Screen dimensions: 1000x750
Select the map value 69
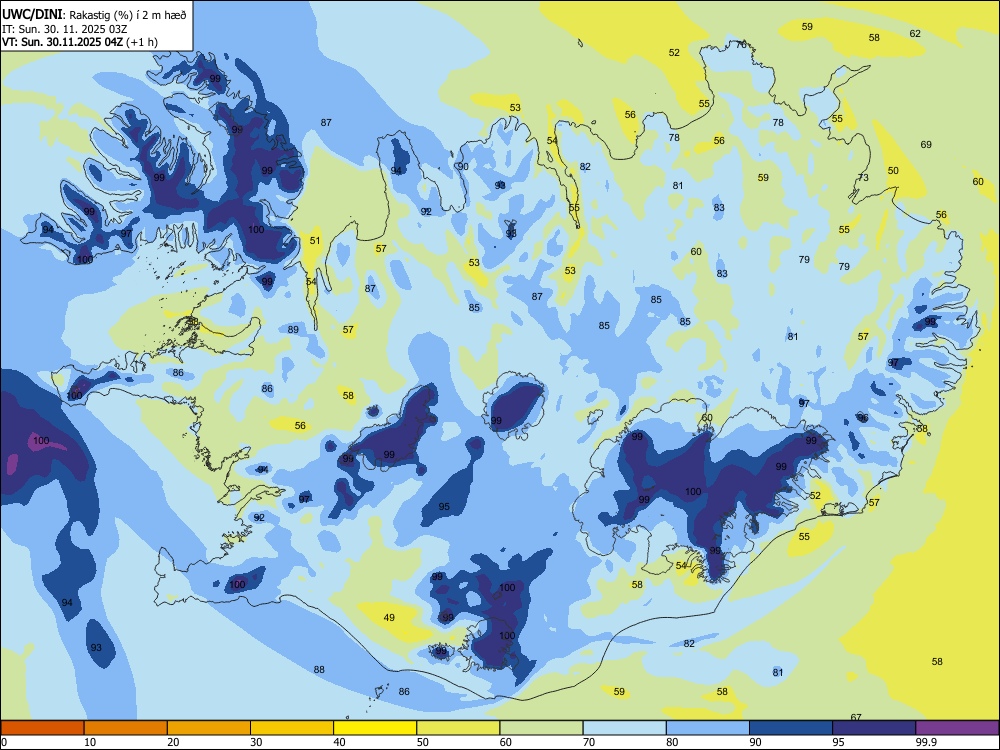coord(926,145)
